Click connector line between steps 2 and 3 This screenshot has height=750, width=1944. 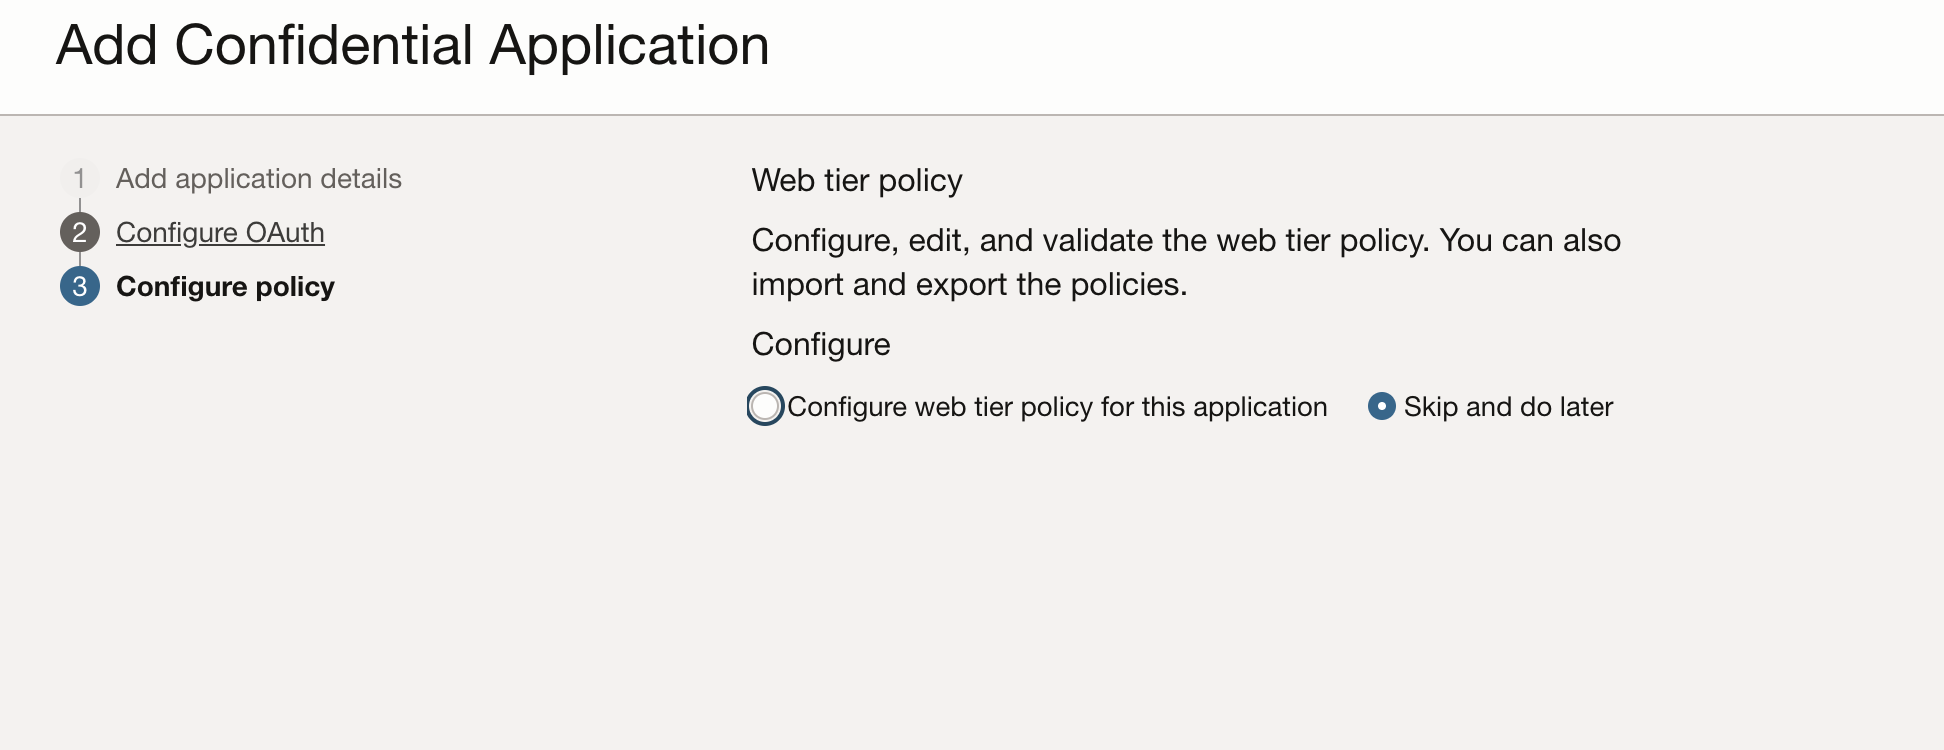(79, 260)
